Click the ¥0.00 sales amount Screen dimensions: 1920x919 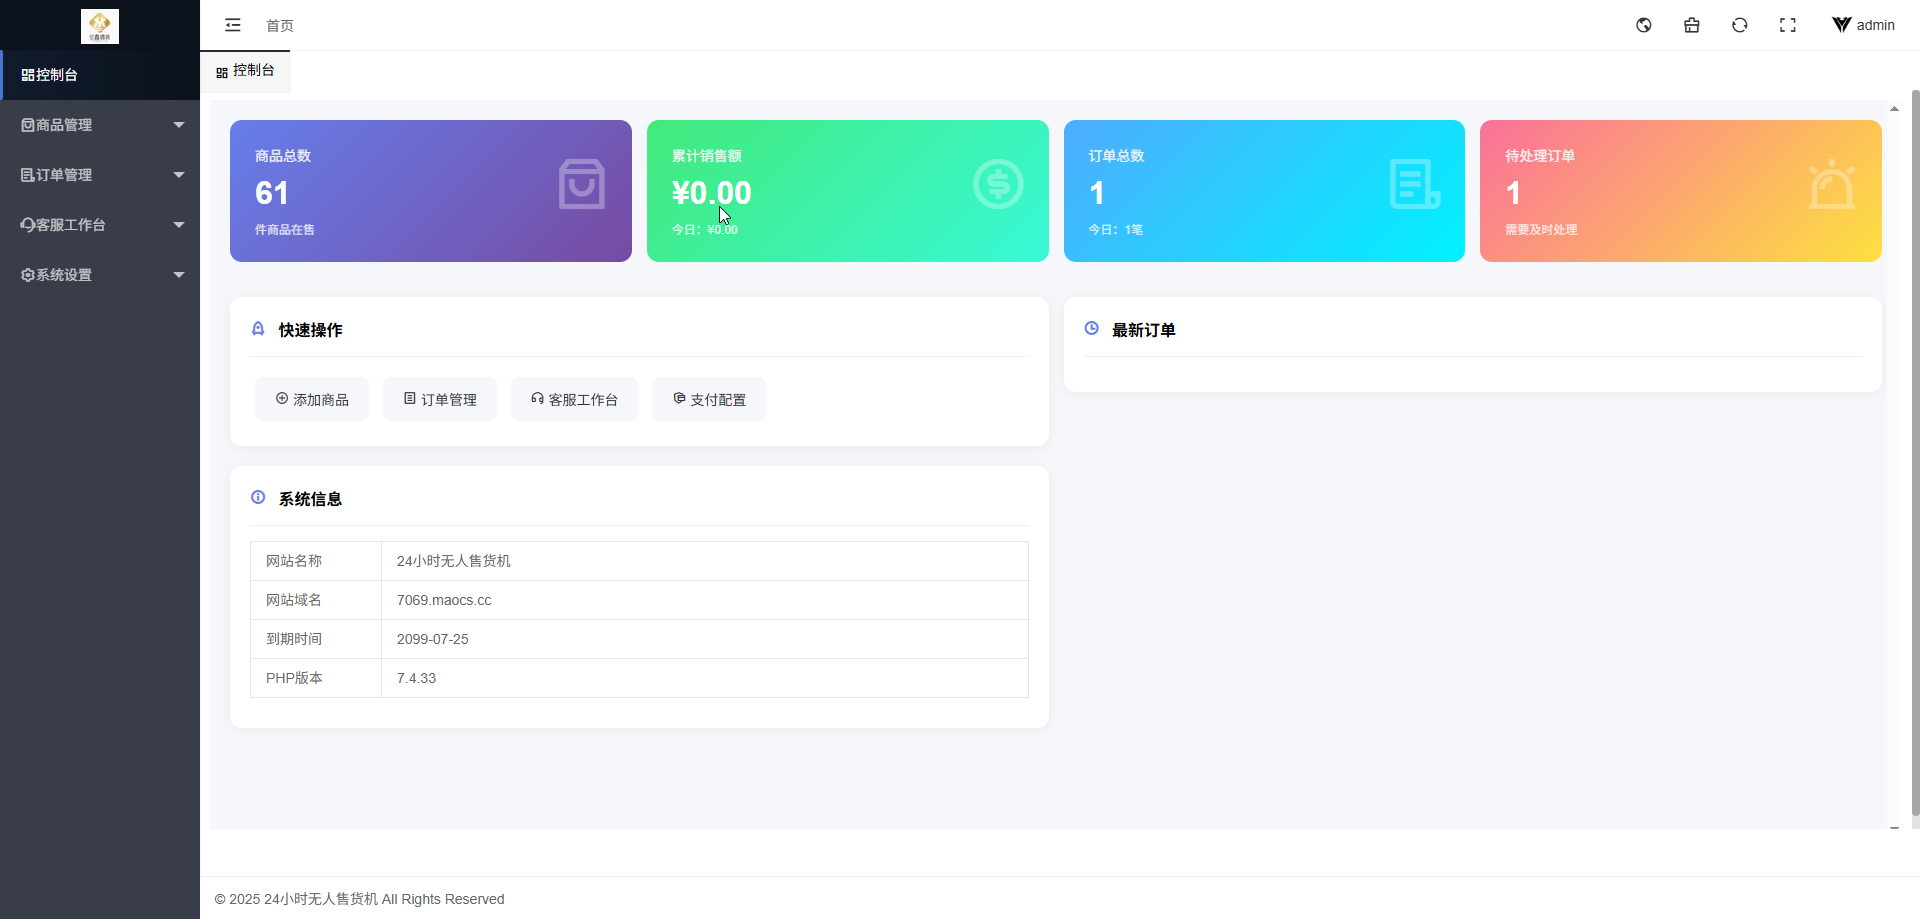(711, 193)
